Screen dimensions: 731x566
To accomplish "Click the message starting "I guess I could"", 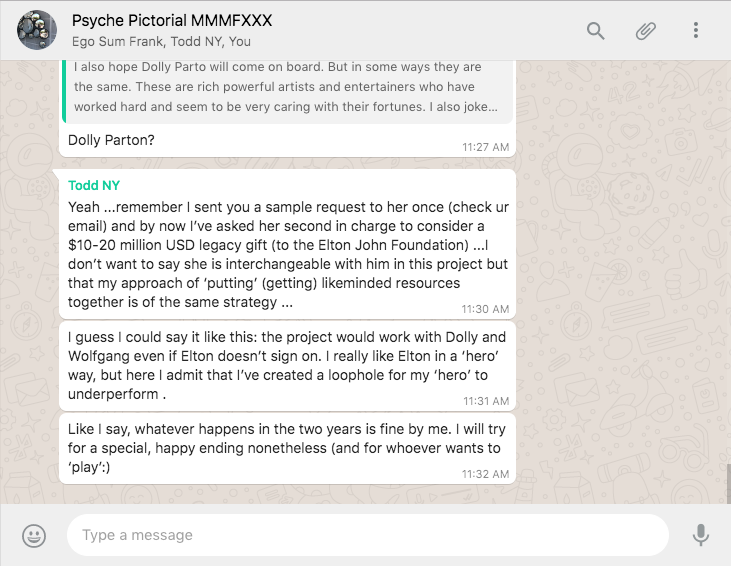I will (288, 365).
